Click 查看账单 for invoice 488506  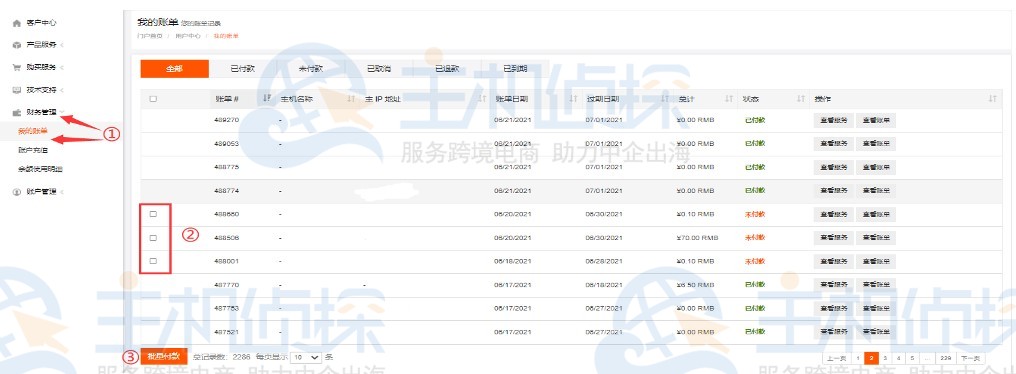tap(876, 238)
